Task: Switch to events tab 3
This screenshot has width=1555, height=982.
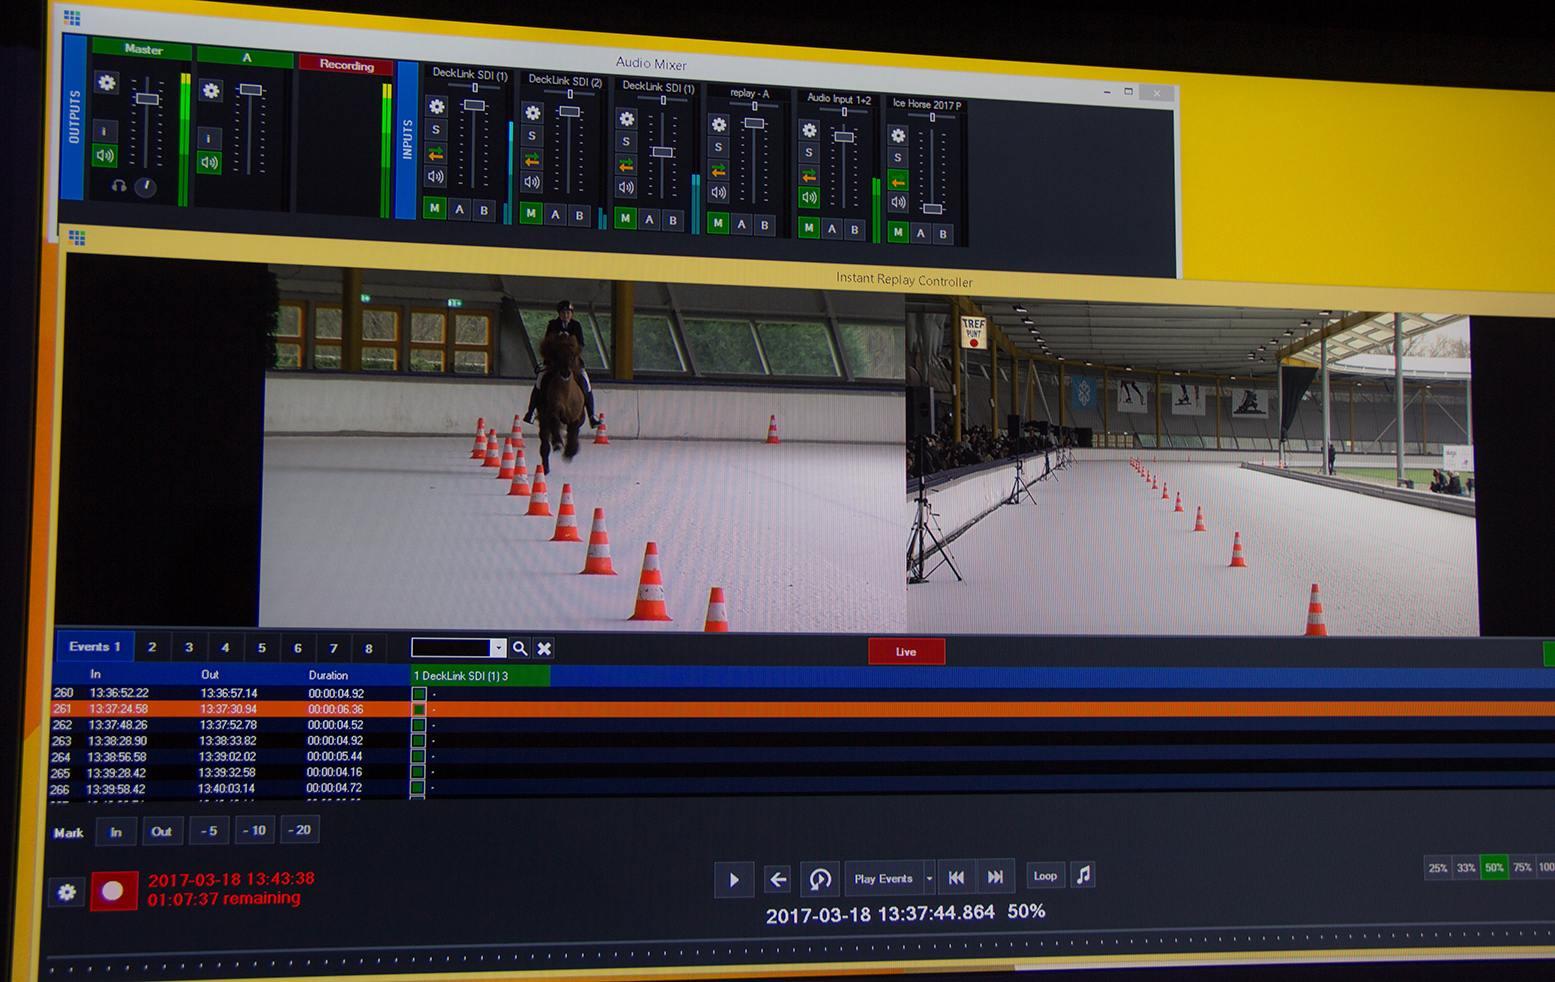Action: coord(188,647)
